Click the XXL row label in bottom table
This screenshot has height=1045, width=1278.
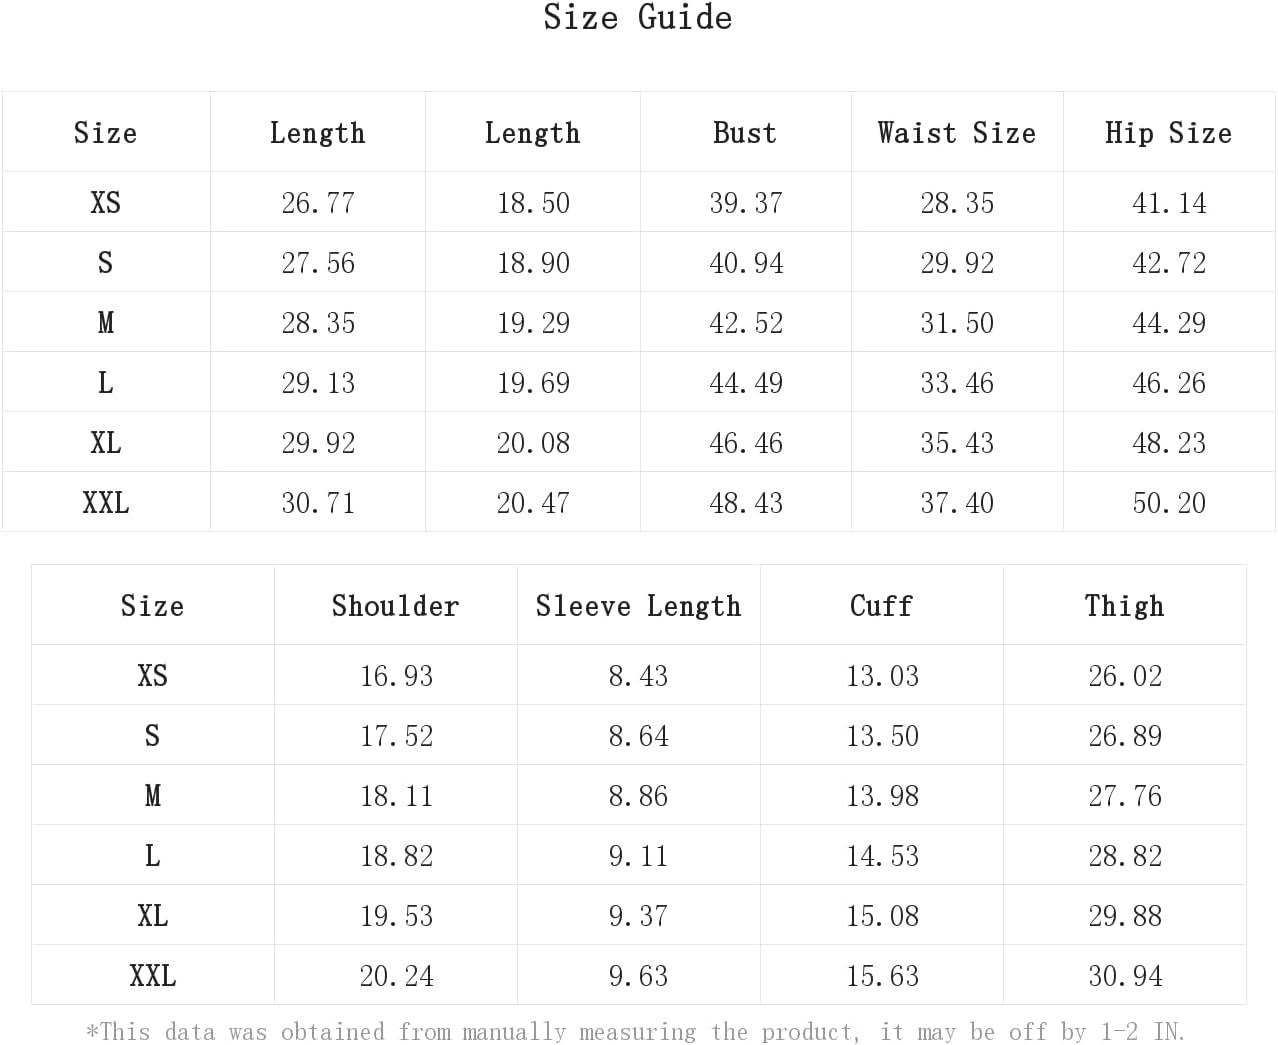pos(153,976)
